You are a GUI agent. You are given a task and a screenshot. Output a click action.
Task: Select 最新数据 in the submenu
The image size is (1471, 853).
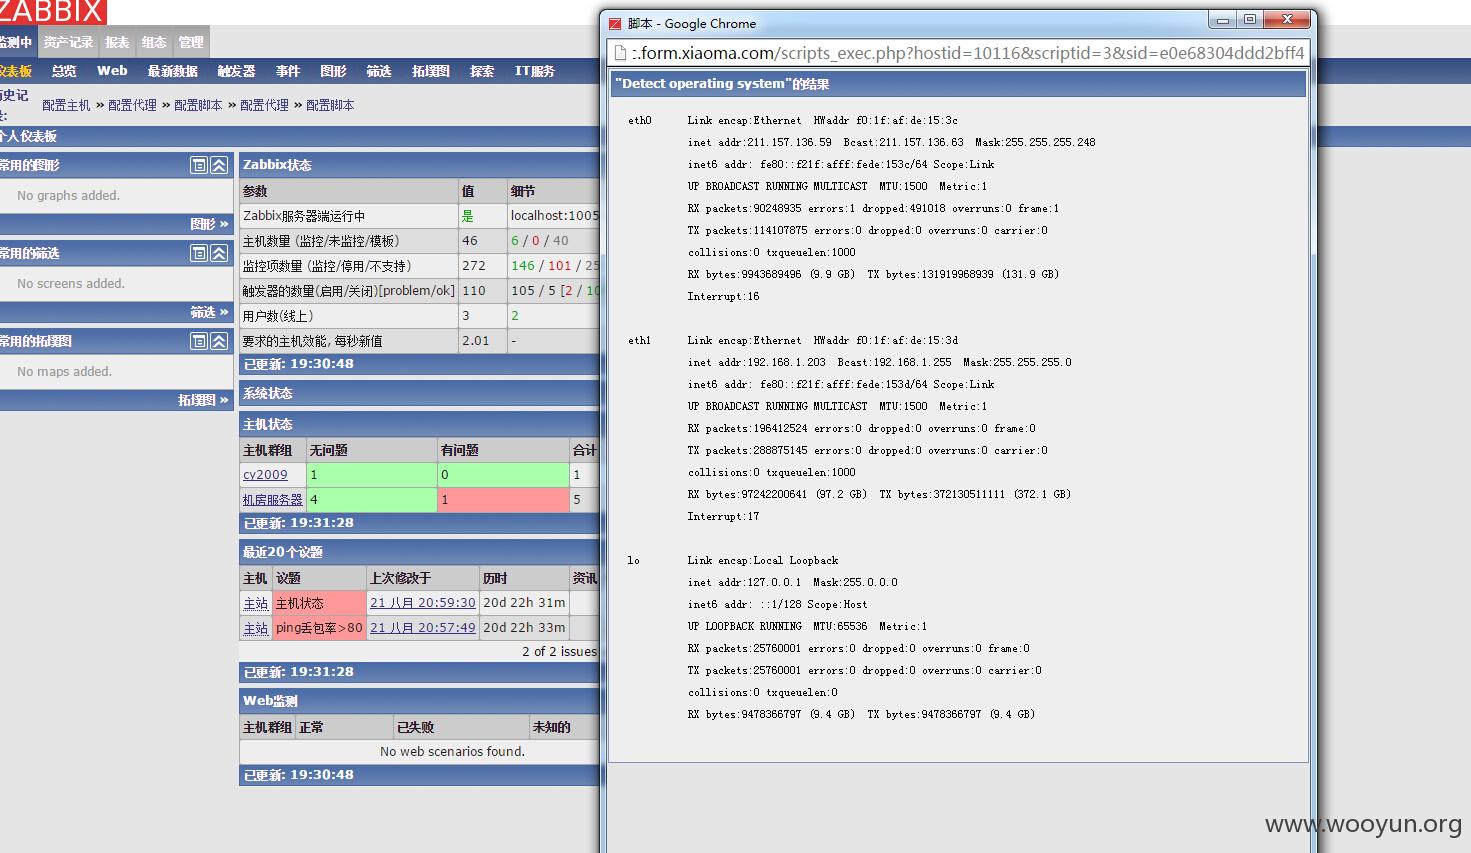point(172,71)
